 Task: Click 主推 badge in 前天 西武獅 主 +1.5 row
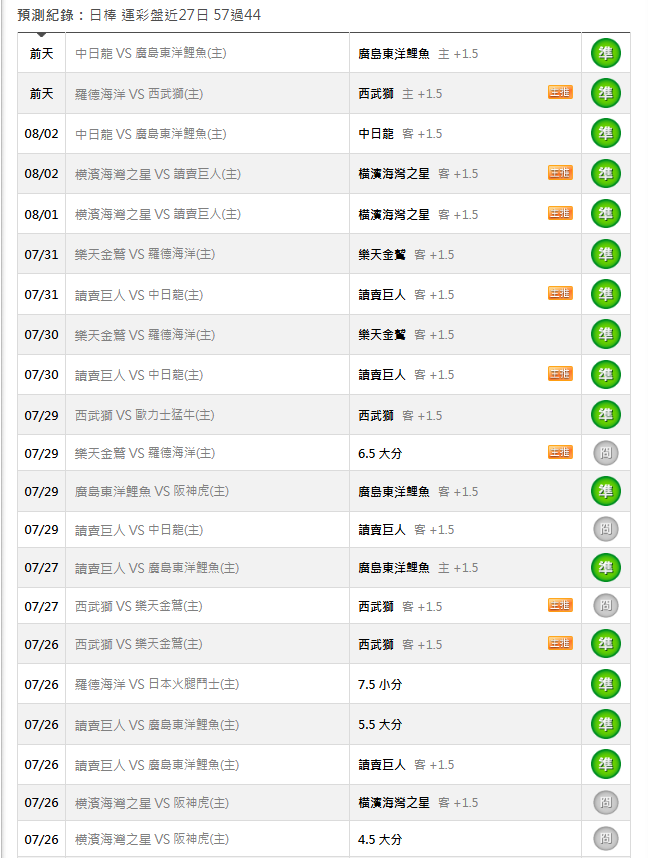[x=560, y=92]
